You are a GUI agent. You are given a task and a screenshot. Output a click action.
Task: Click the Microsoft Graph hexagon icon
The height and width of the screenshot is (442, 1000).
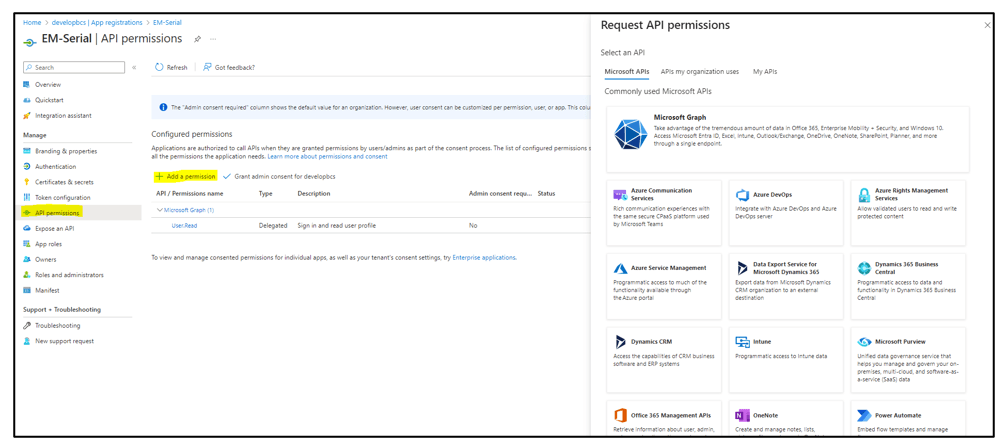629,134
